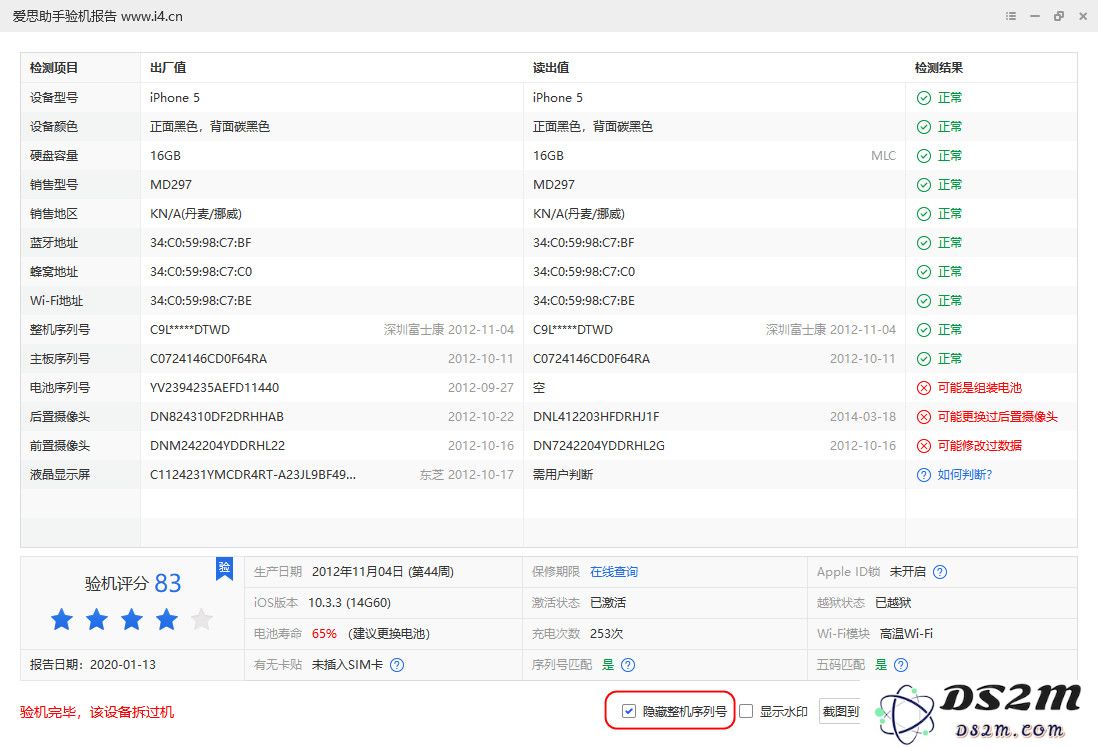Click the 验机评分 83 score

coord(133,583)
